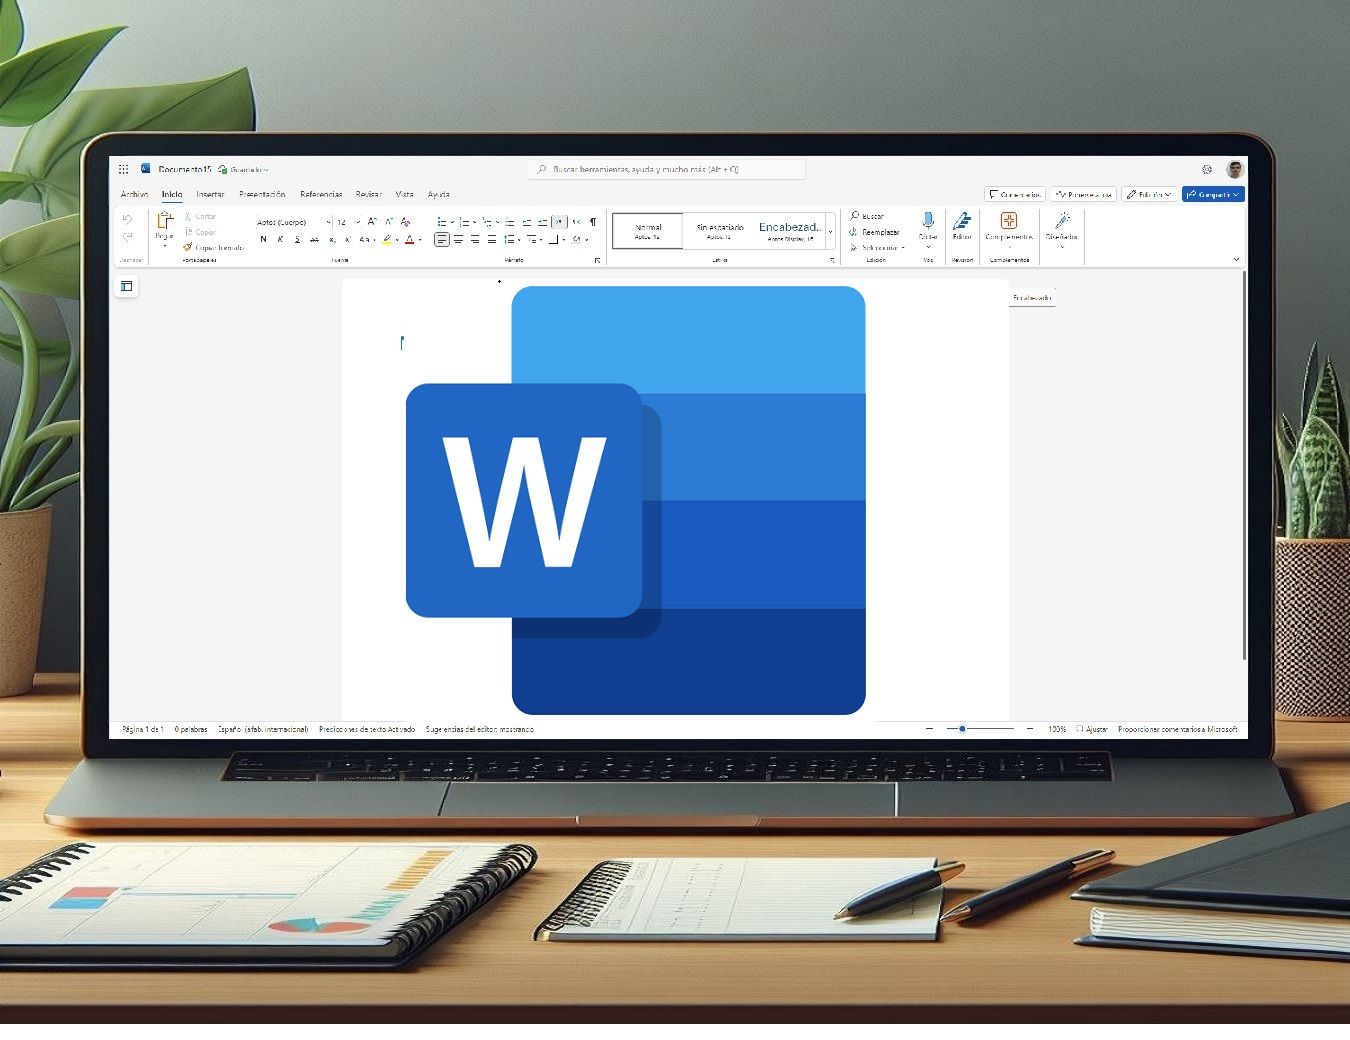The width and height of the screenshot is (1350, 1040).
Task: Open the Archivo tab
Action: [x=134, y=194]
